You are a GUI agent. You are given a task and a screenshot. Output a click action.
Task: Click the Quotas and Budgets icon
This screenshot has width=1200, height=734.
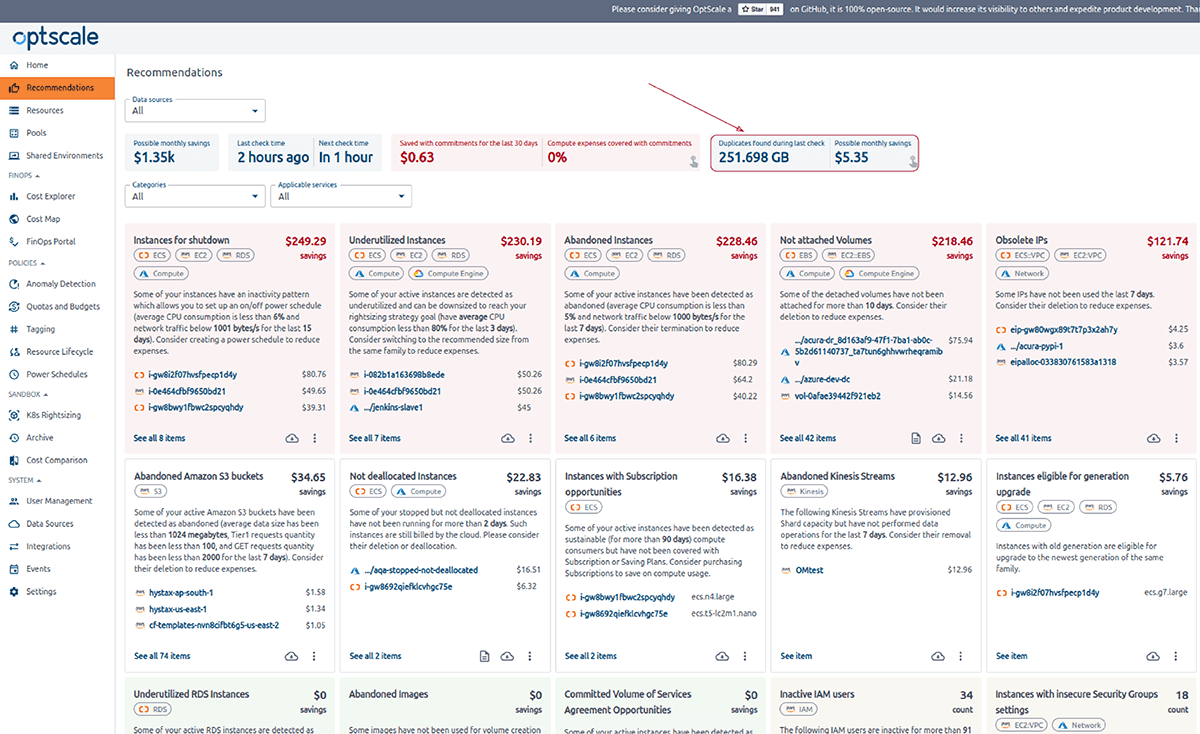pyautogui.click(x=14, y=306)
